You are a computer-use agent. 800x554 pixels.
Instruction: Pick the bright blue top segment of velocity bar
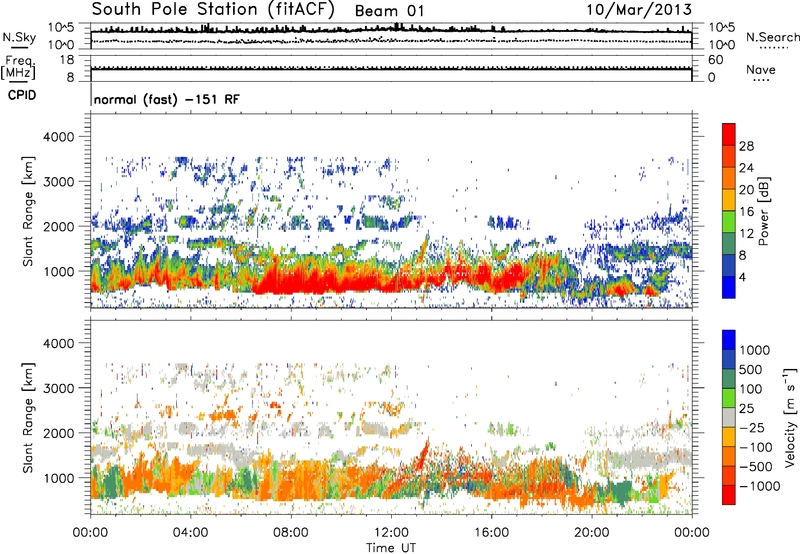(729, 340)
